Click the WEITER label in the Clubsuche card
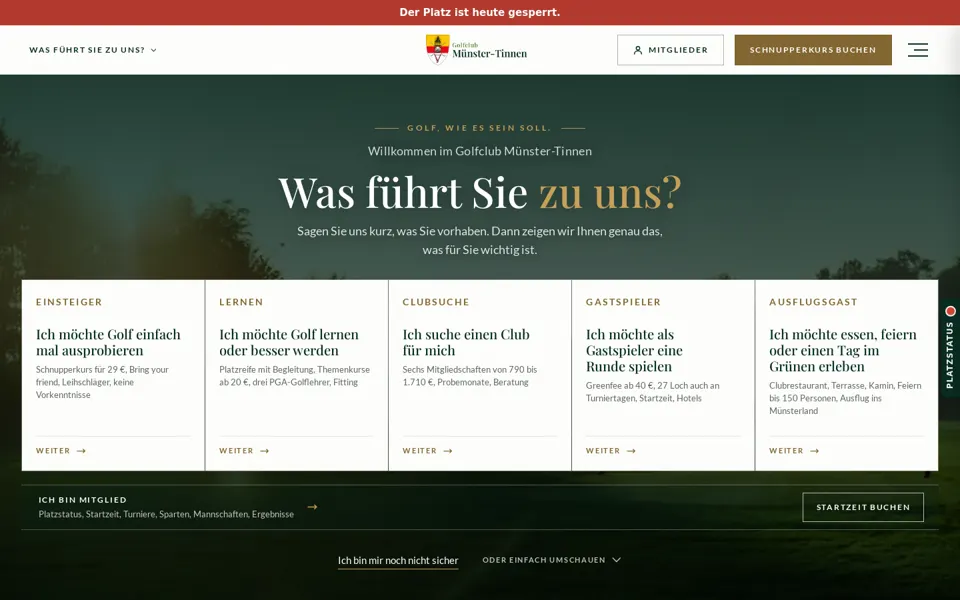 420,451
